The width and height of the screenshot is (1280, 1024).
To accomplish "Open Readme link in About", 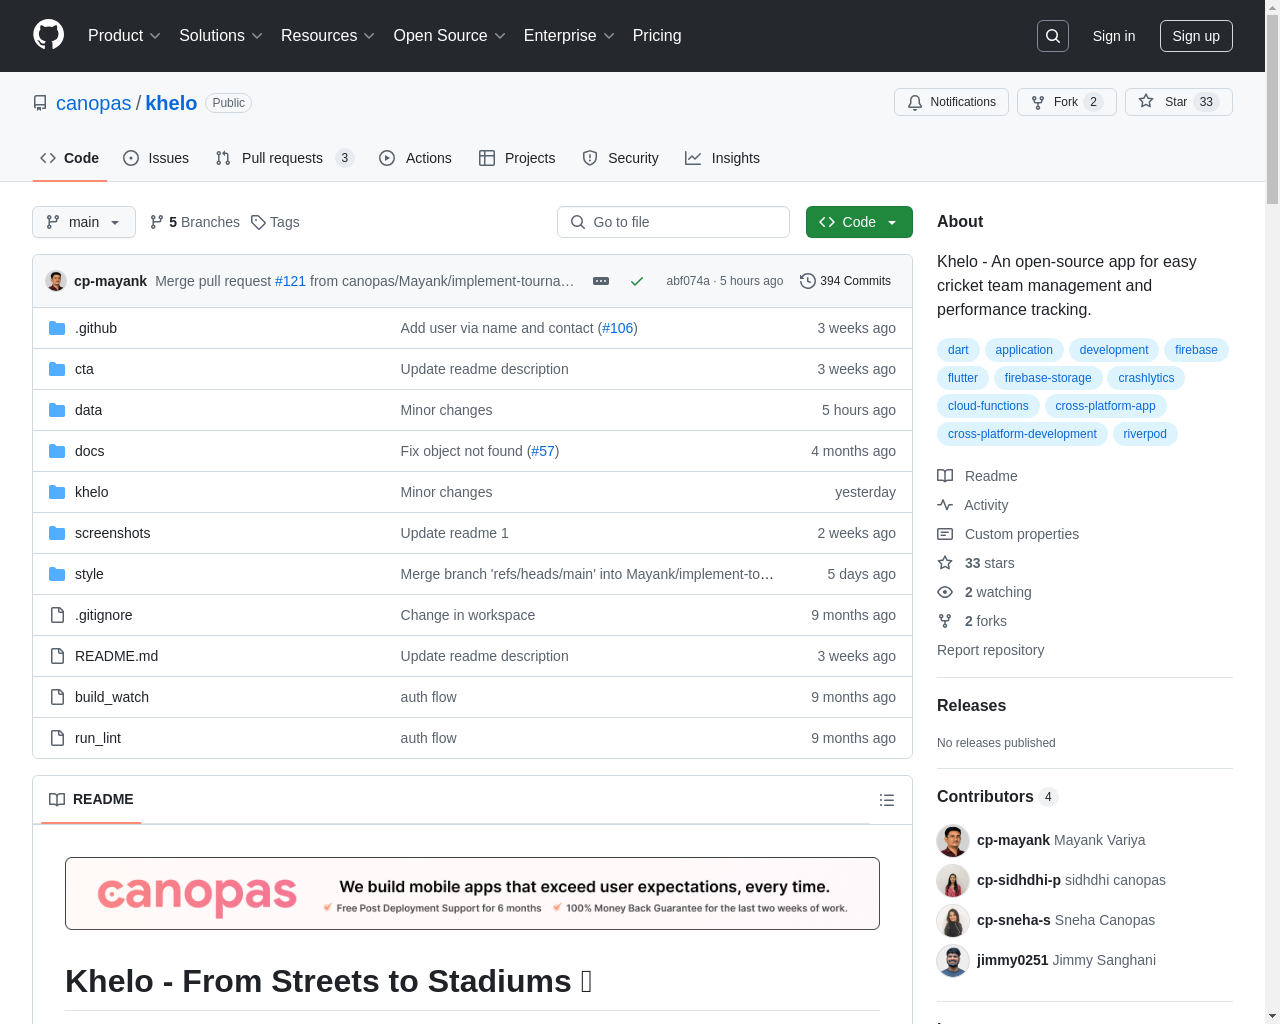I will coord(977,476).
